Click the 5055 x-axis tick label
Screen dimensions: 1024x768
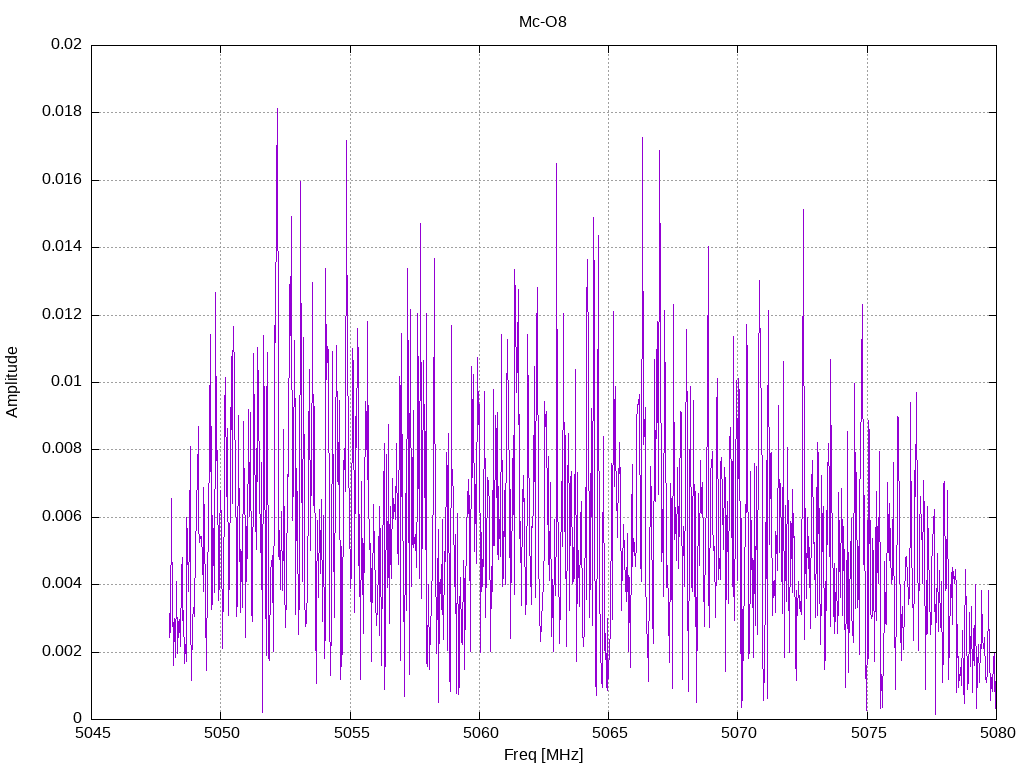coord(351,733)
